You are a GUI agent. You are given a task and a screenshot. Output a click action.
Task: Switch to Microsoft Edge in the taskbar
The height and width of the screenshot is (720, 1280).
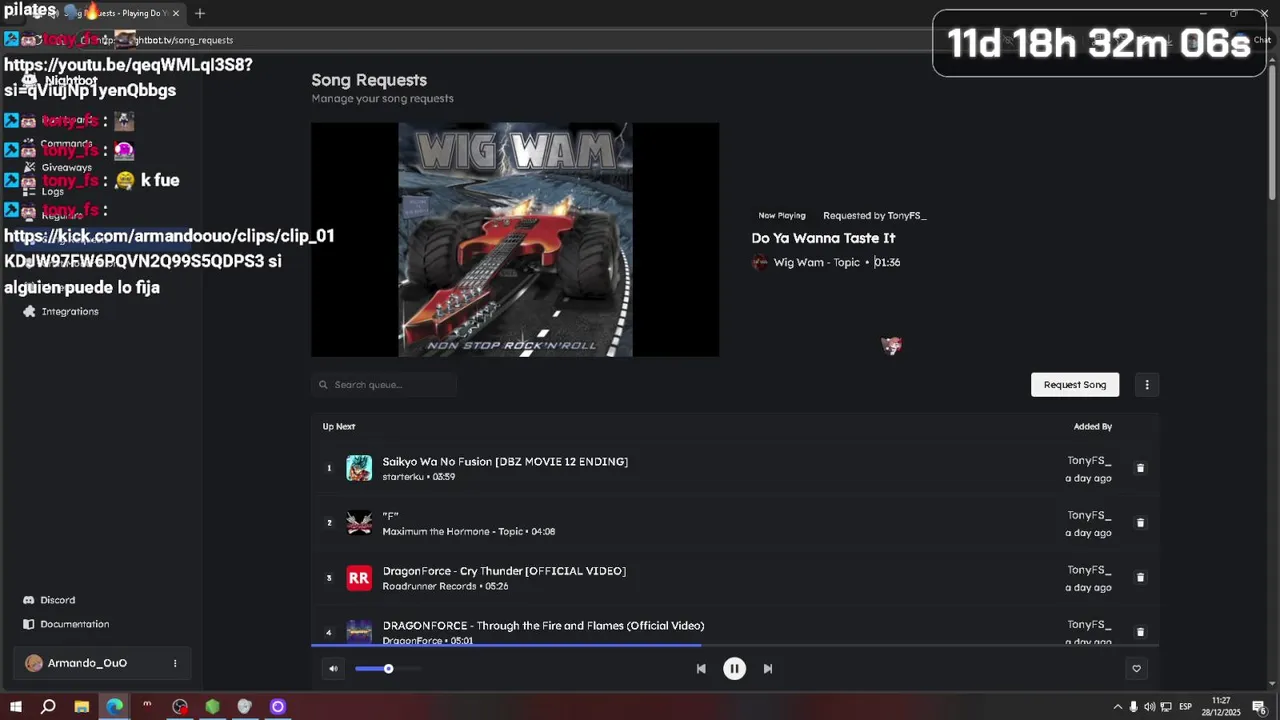click(x=114, y=707)
